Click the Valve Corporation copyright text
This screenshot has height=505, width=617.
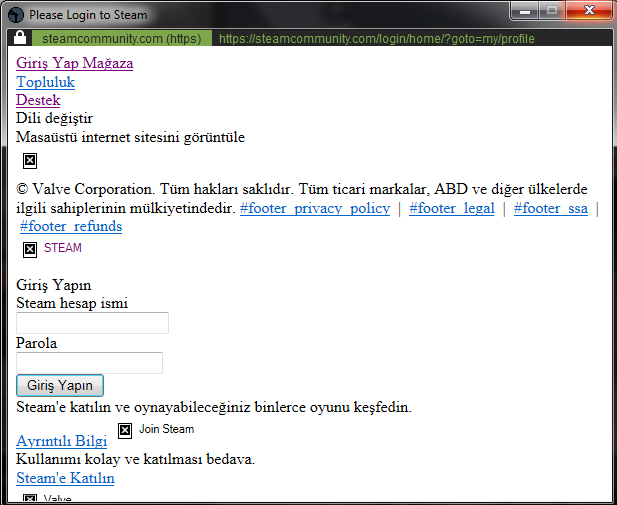pos(302,198)
